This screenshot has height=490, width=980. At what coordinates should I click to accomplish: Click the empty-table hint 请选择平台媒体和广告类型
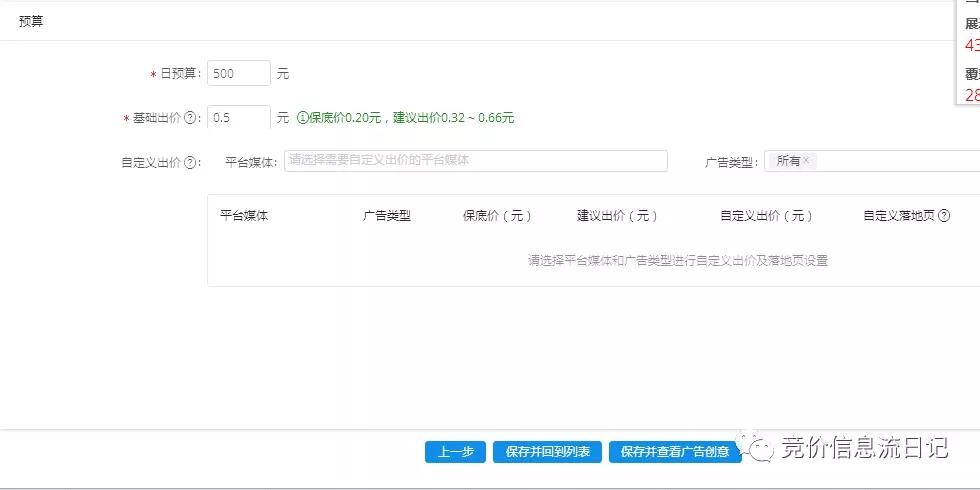point(678,261)
